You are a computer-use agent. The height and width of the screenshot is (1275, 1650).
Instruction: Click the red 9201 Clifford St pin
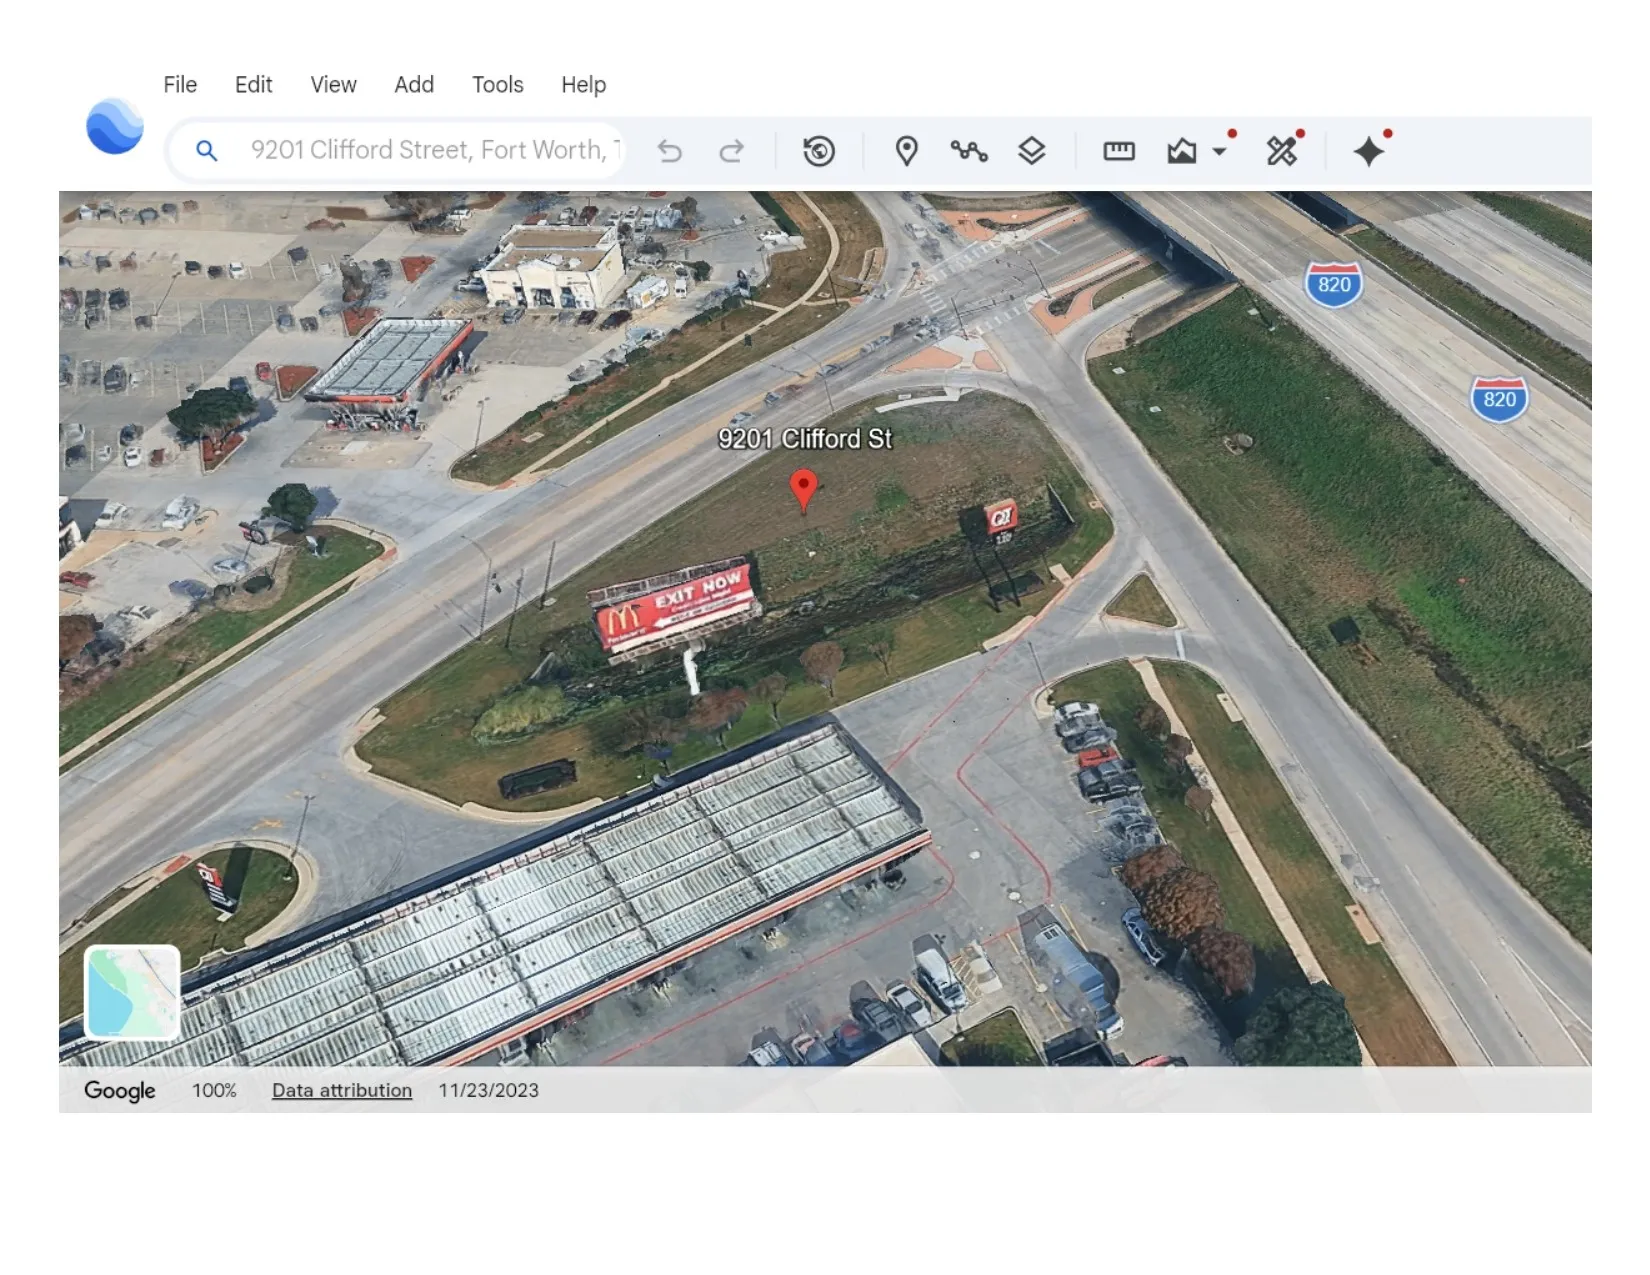pos(803,490)
